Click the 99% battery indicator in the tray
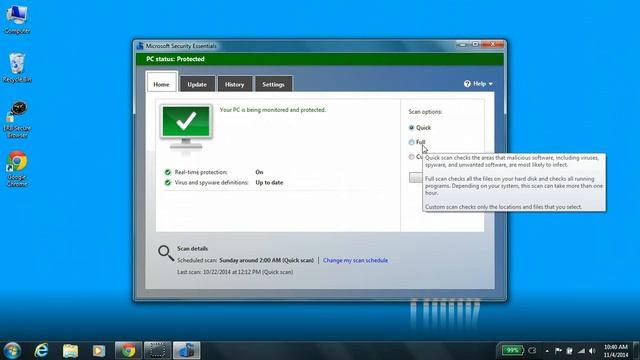The height and width of the screenshot is (360, 640). pyautogui.click(x=512, y=350)
